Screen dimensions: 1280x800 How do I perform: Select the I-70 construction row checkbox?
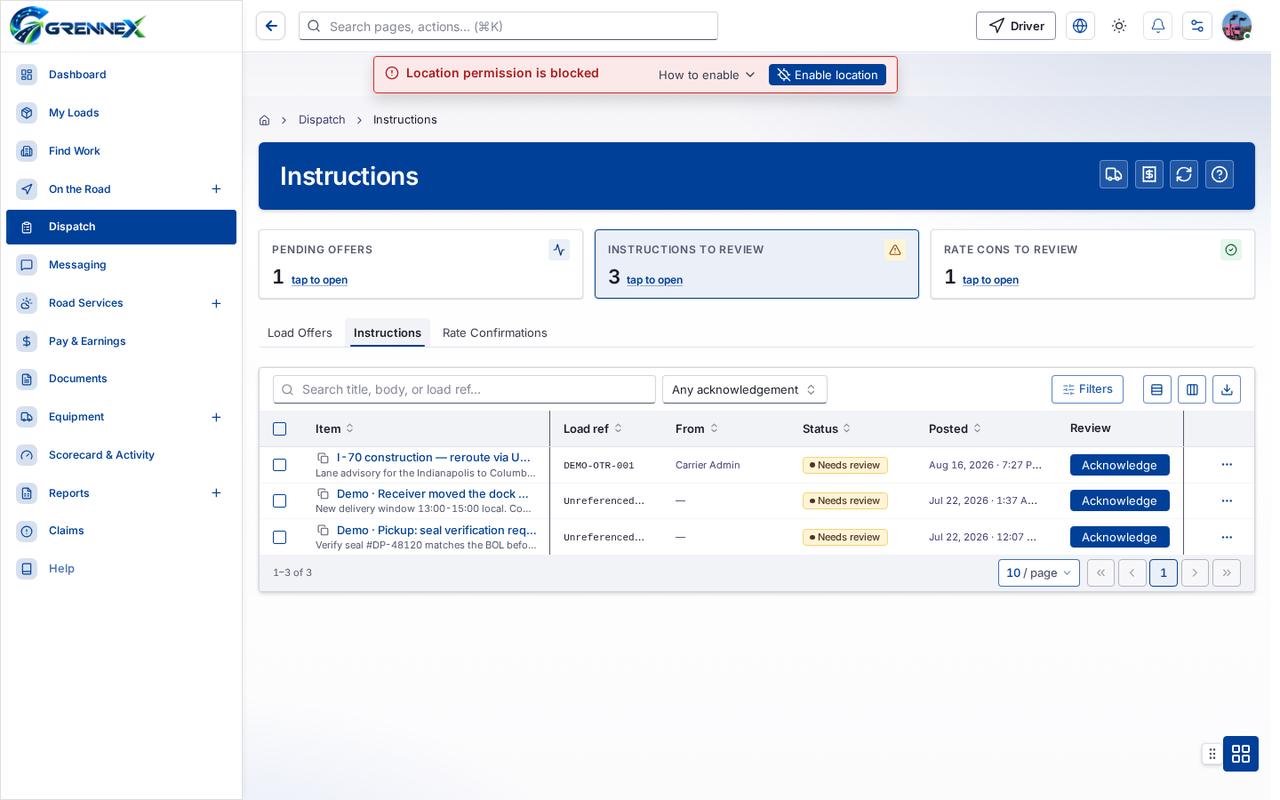[280, 465]
